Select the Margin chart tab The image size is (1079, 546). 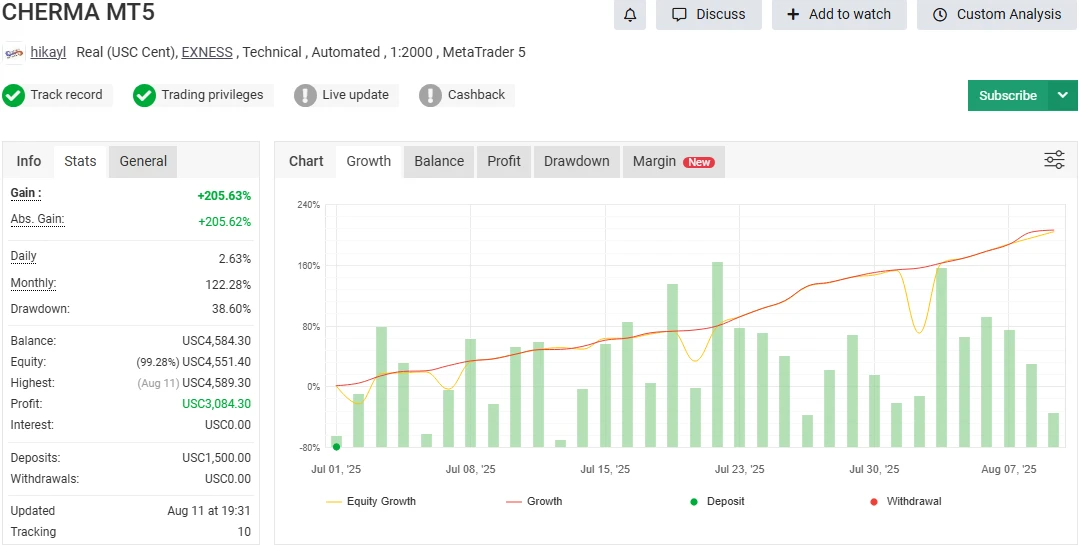[x=672, y=161]
